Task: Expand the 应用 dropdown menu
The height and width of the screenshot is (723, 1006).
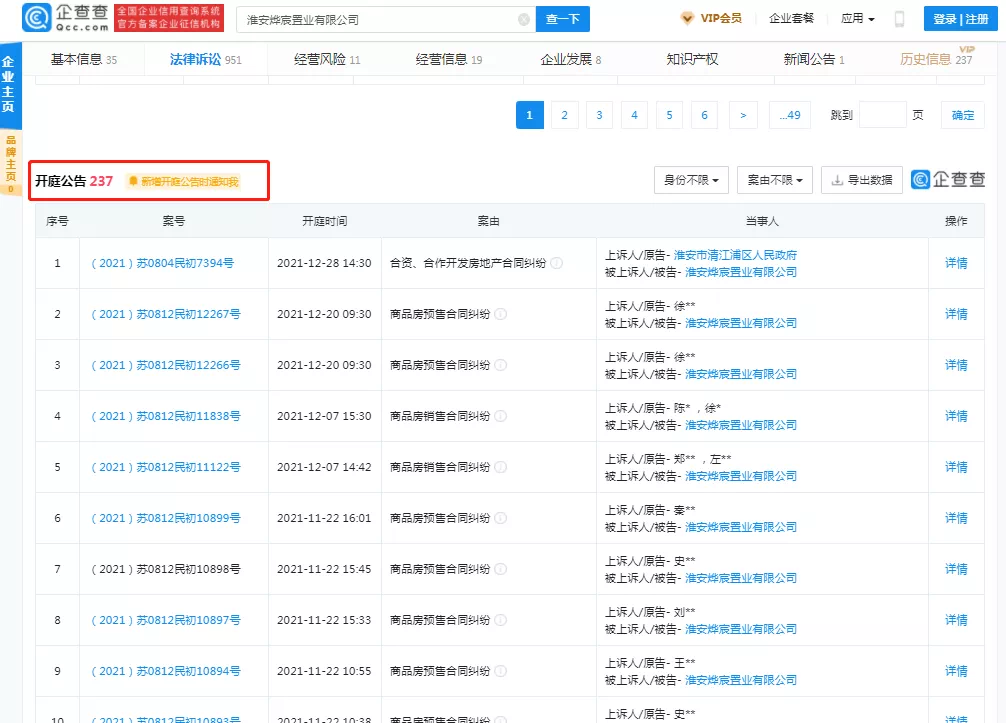Action: click(857, 19)
